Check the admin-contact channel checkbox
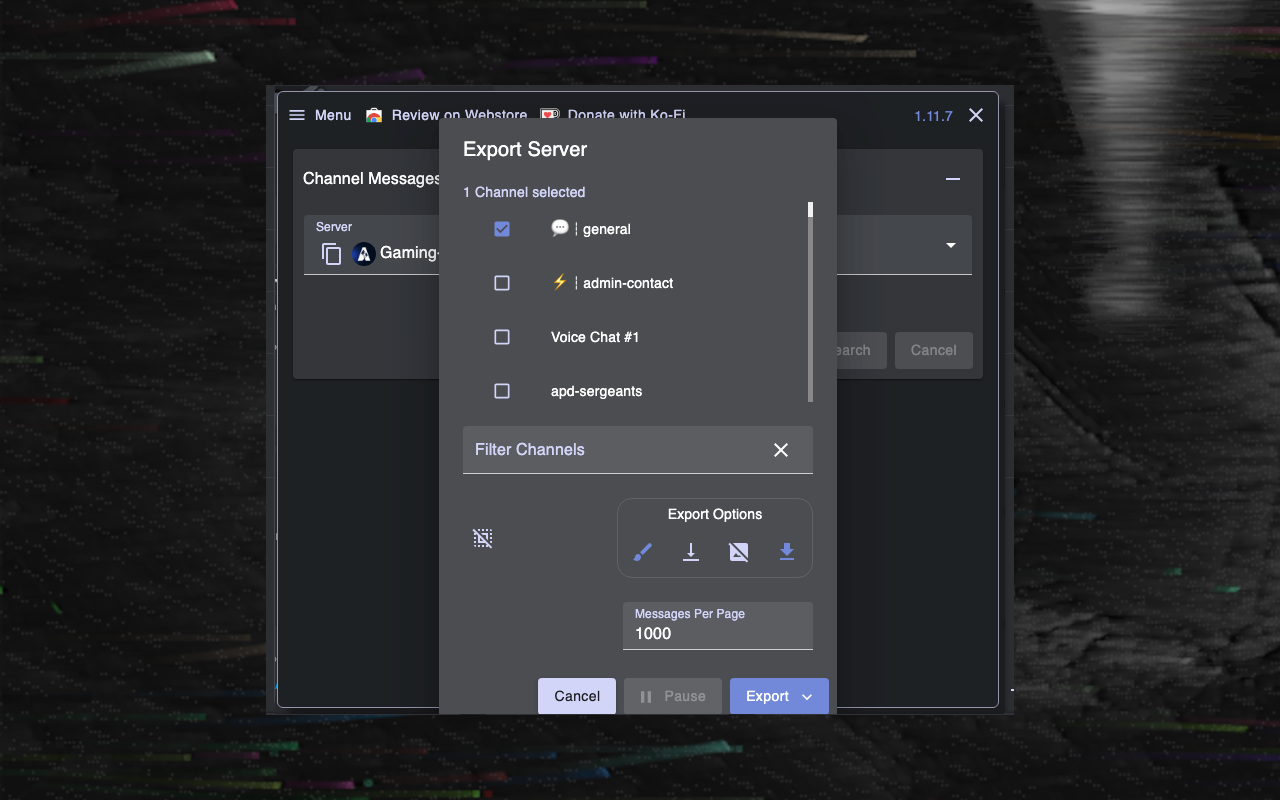Screen dimensions: 1280x800 pyautogui.click(x=502, y=283)
